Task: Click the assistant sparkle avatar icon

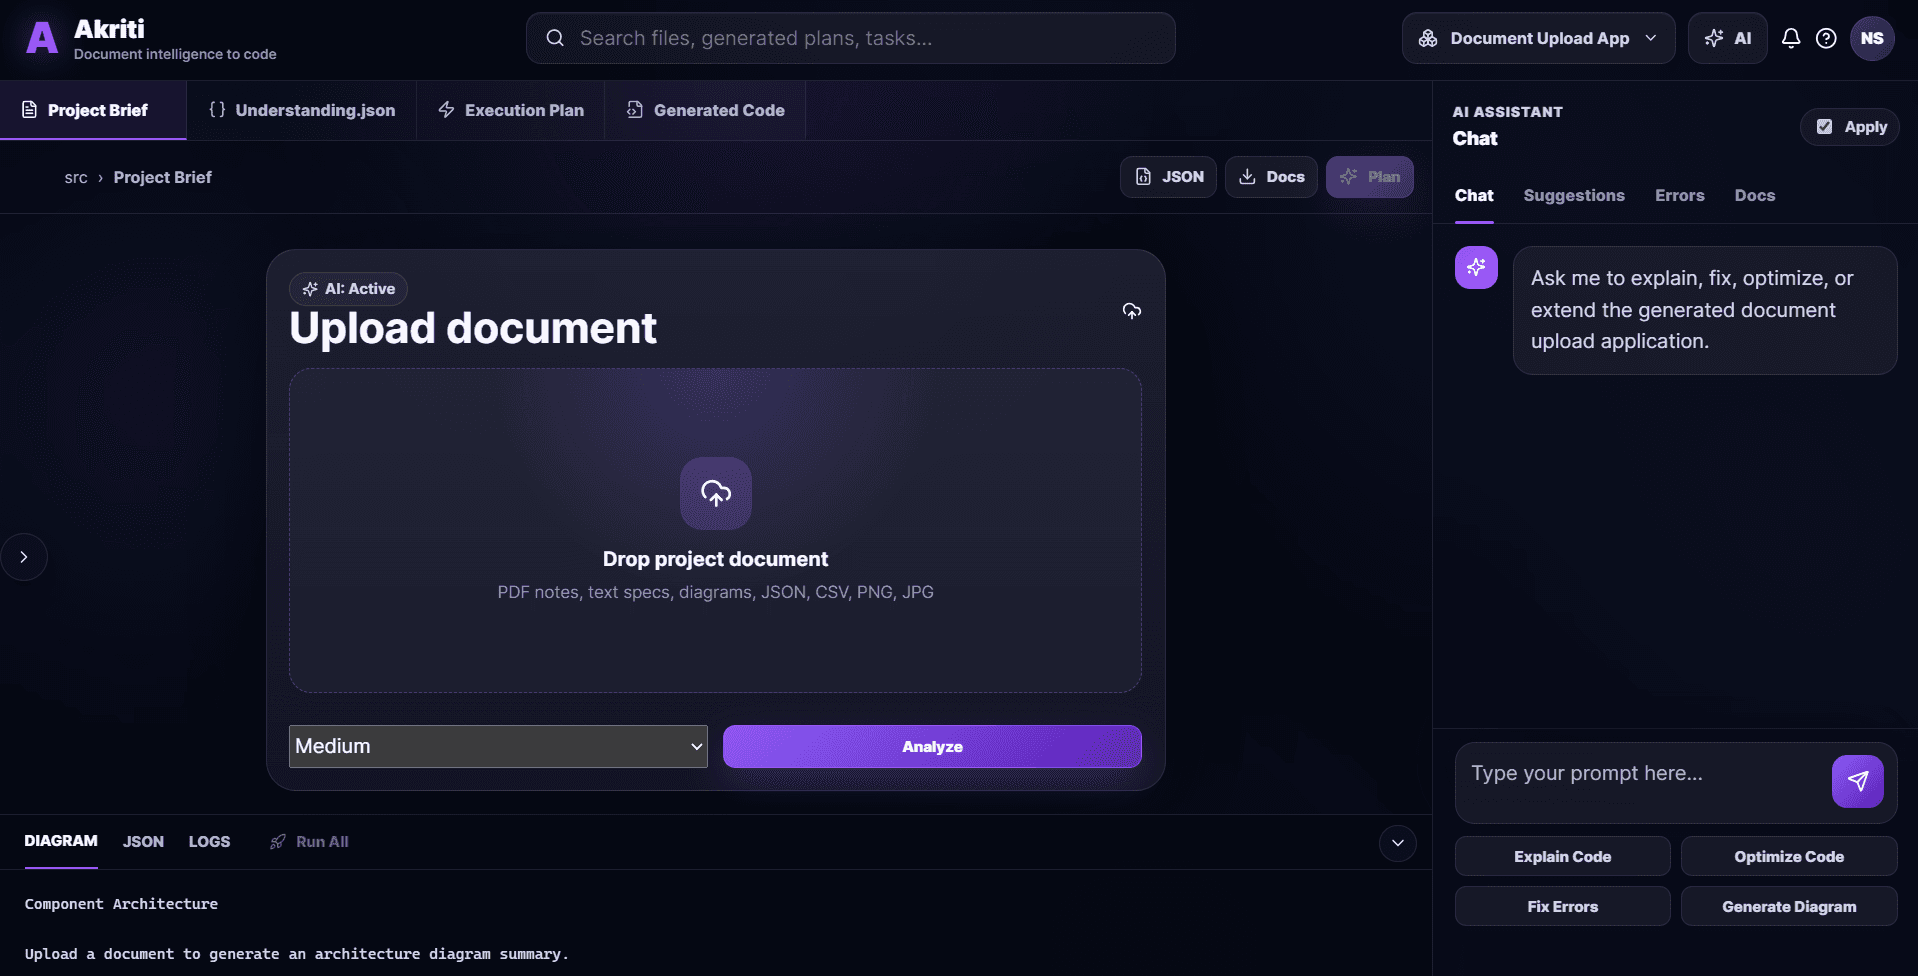Action: pyautogui.click(x=1476, y=267)
